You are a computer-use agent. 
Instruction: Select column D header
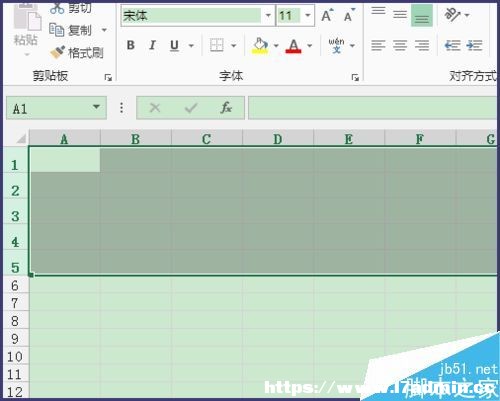pos(278,138)
